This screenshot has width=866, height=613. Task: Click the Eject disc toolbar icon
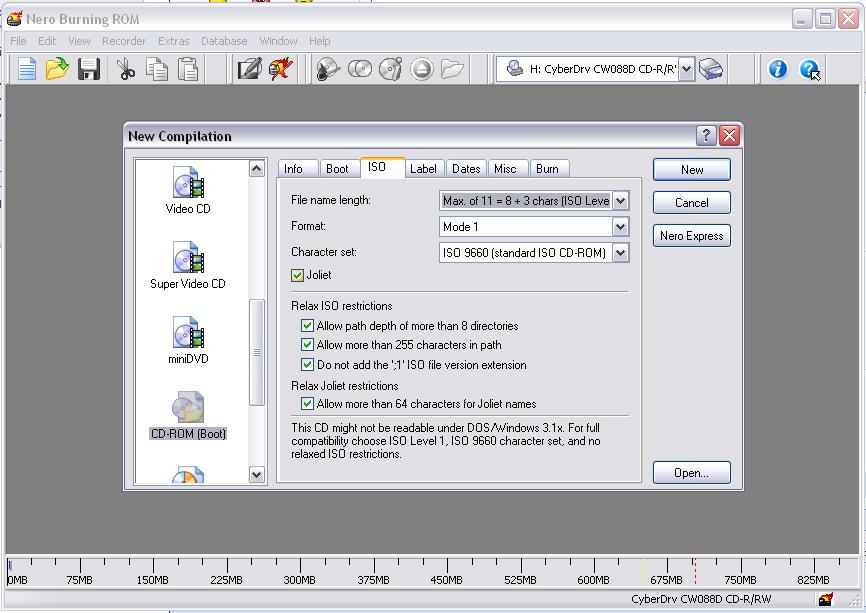tap(422, 69)
